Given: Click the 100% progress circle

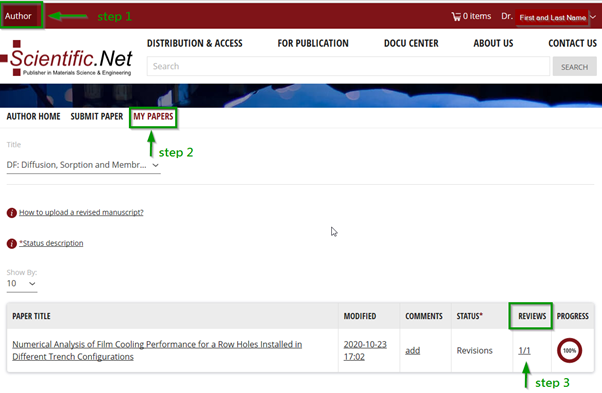Looking at the screenshot, I should [569, 350].
